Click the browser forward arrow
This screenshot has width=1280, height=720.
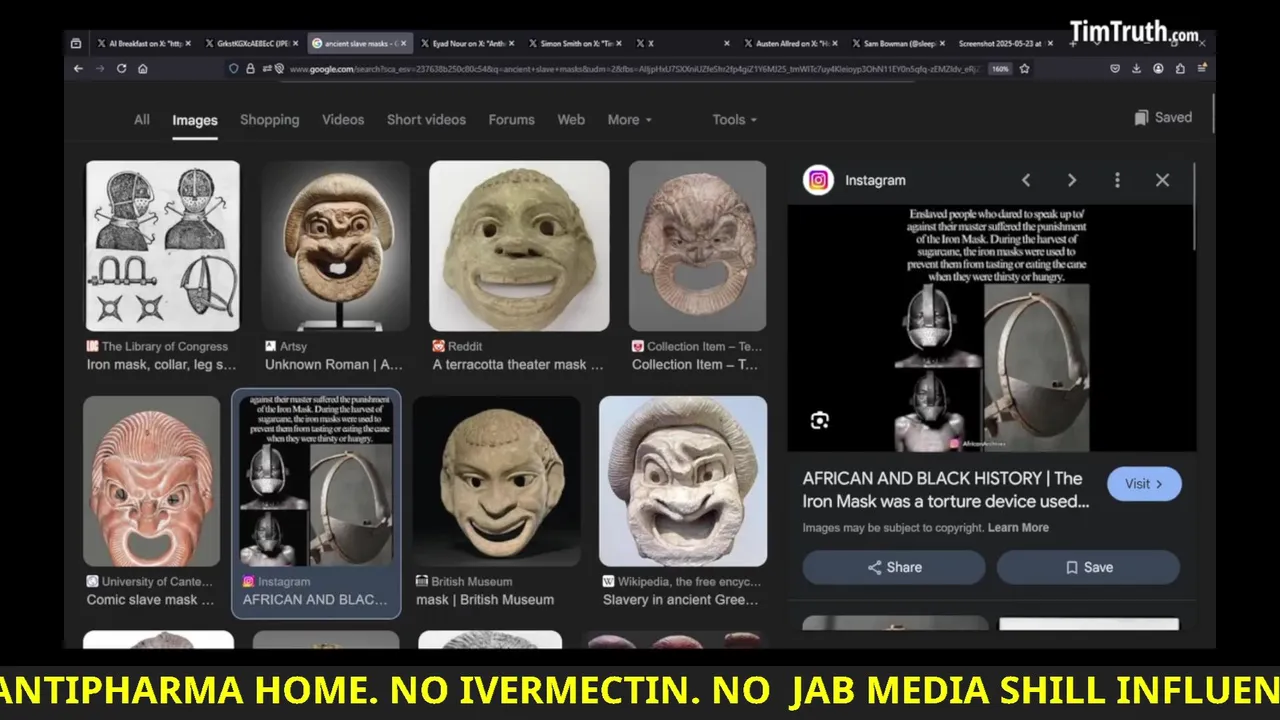[99, 69]
